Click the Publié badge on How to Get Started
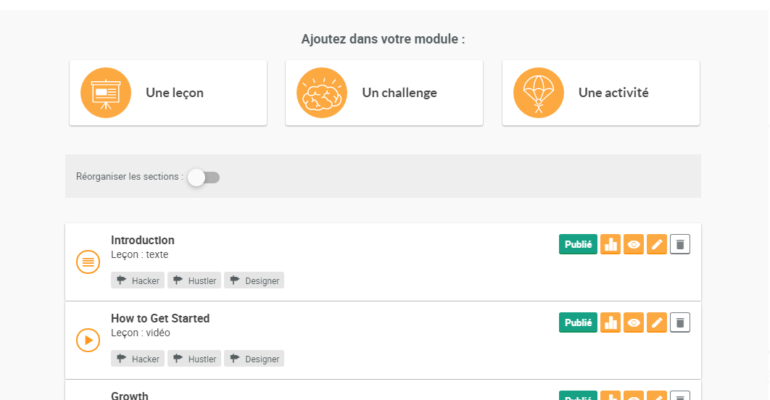 578,322
